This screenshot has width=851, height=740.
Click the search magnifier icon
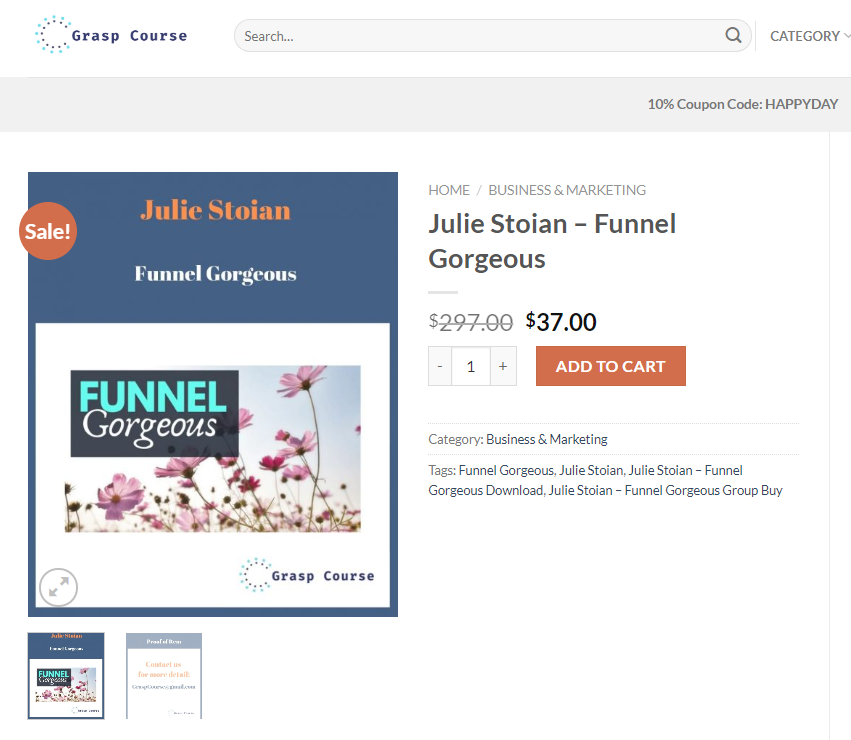(x=733, y=36)
